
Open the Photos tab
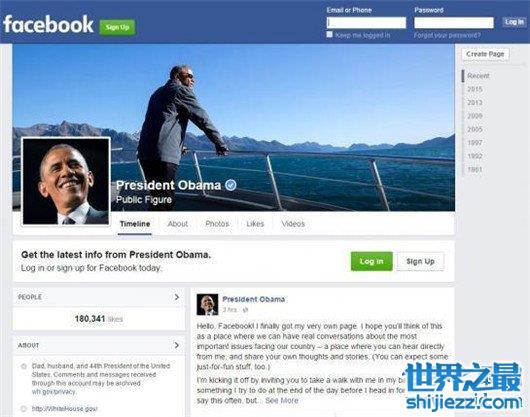(x=217, y=224)
